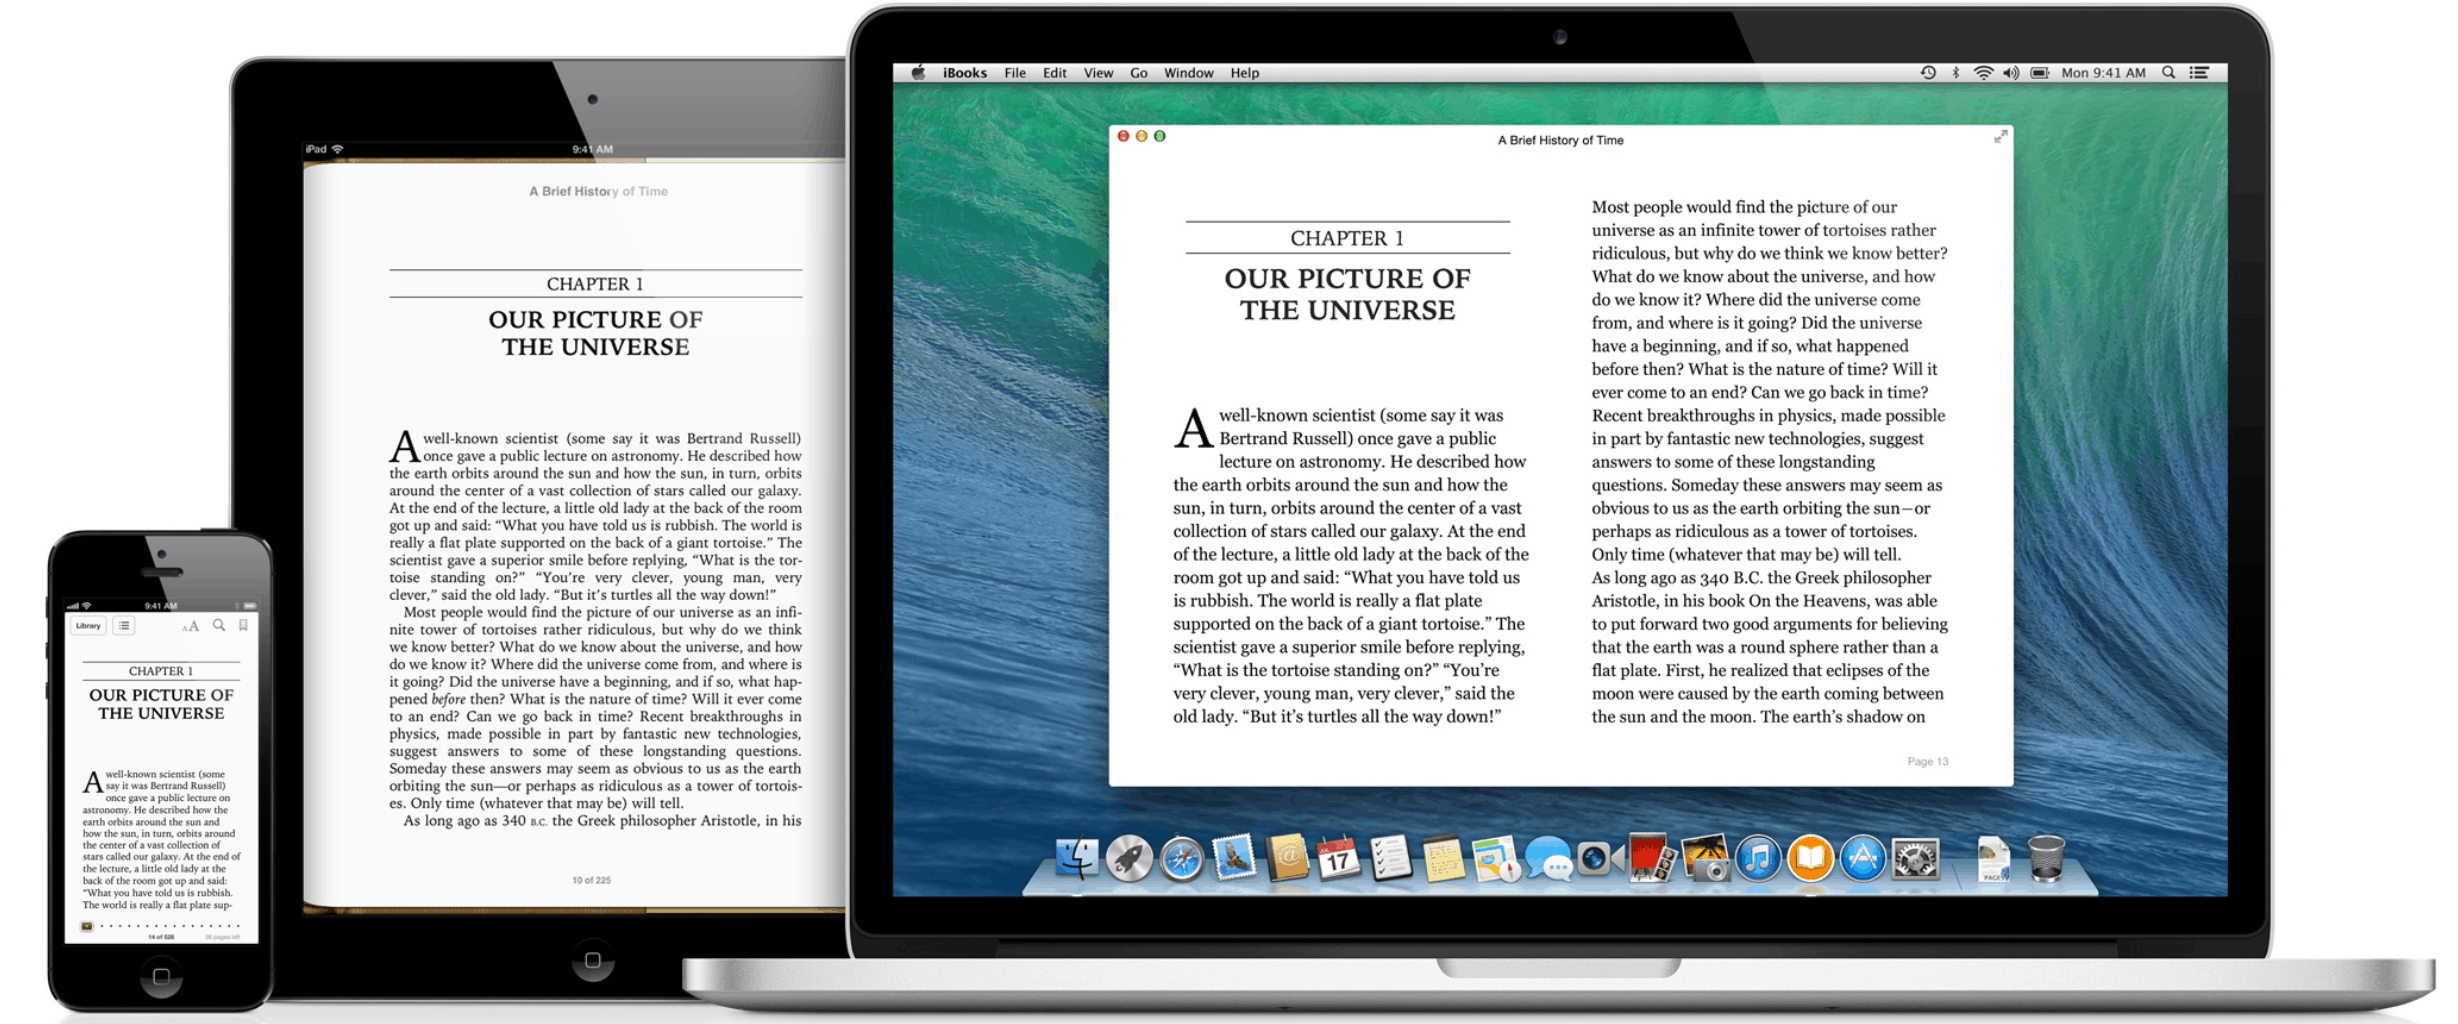The image size is (2458, 1024).
Task: Open Safari compass icon in dock
Action: click(1181, 859)
